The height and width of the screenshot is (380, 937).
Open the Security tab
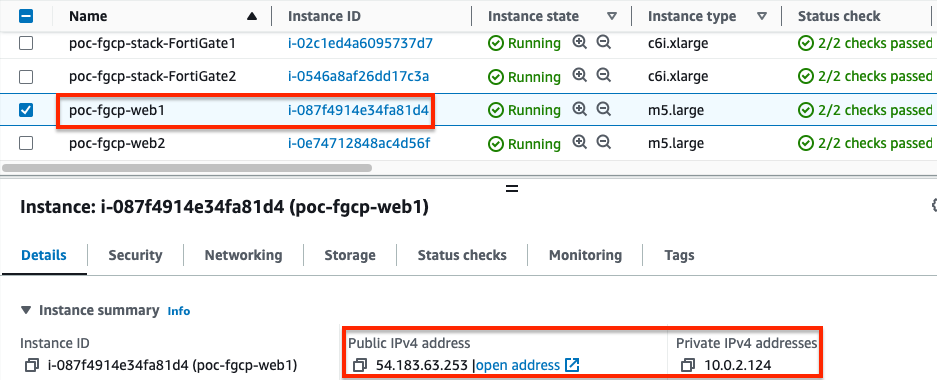pyautogui.click(x=135, y=255)
